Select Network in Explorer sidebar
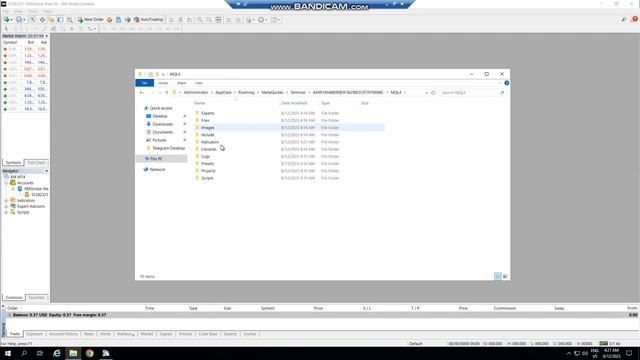 157,169
